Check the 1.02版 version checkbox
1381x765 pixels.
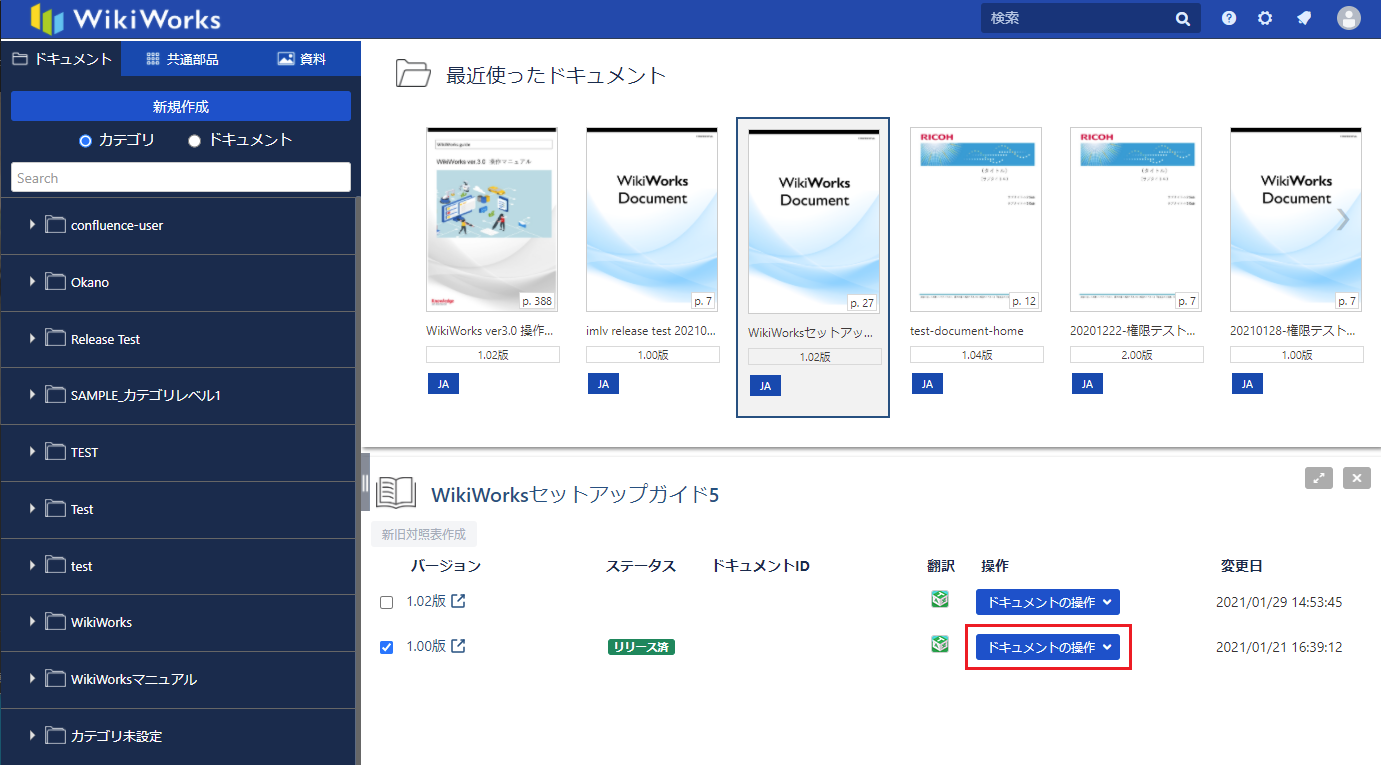pos(387,603)
